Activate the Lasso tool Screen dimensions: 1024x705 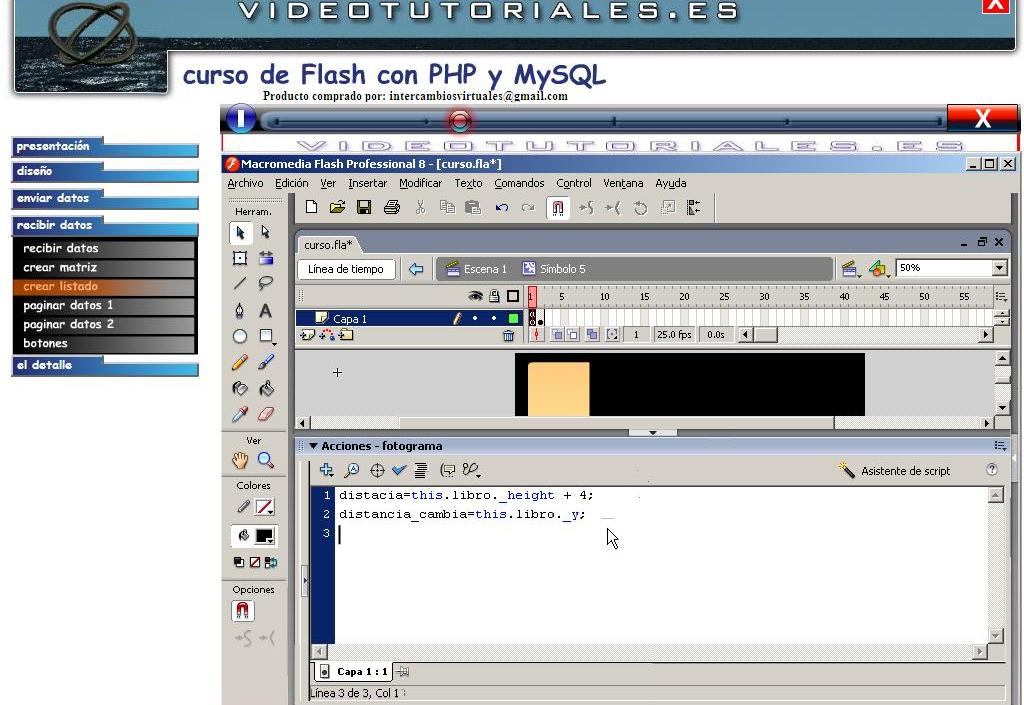[264, 281]
